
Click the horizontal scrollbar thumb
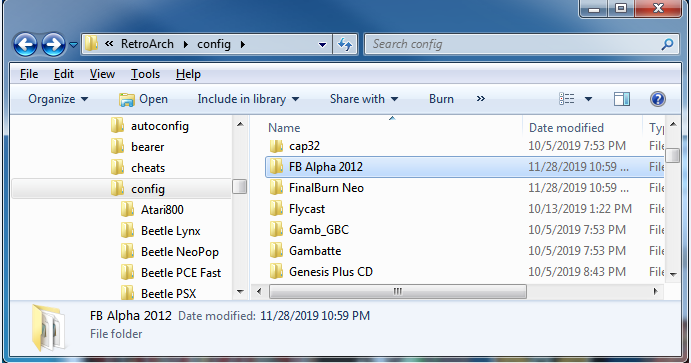click(398, 291)
